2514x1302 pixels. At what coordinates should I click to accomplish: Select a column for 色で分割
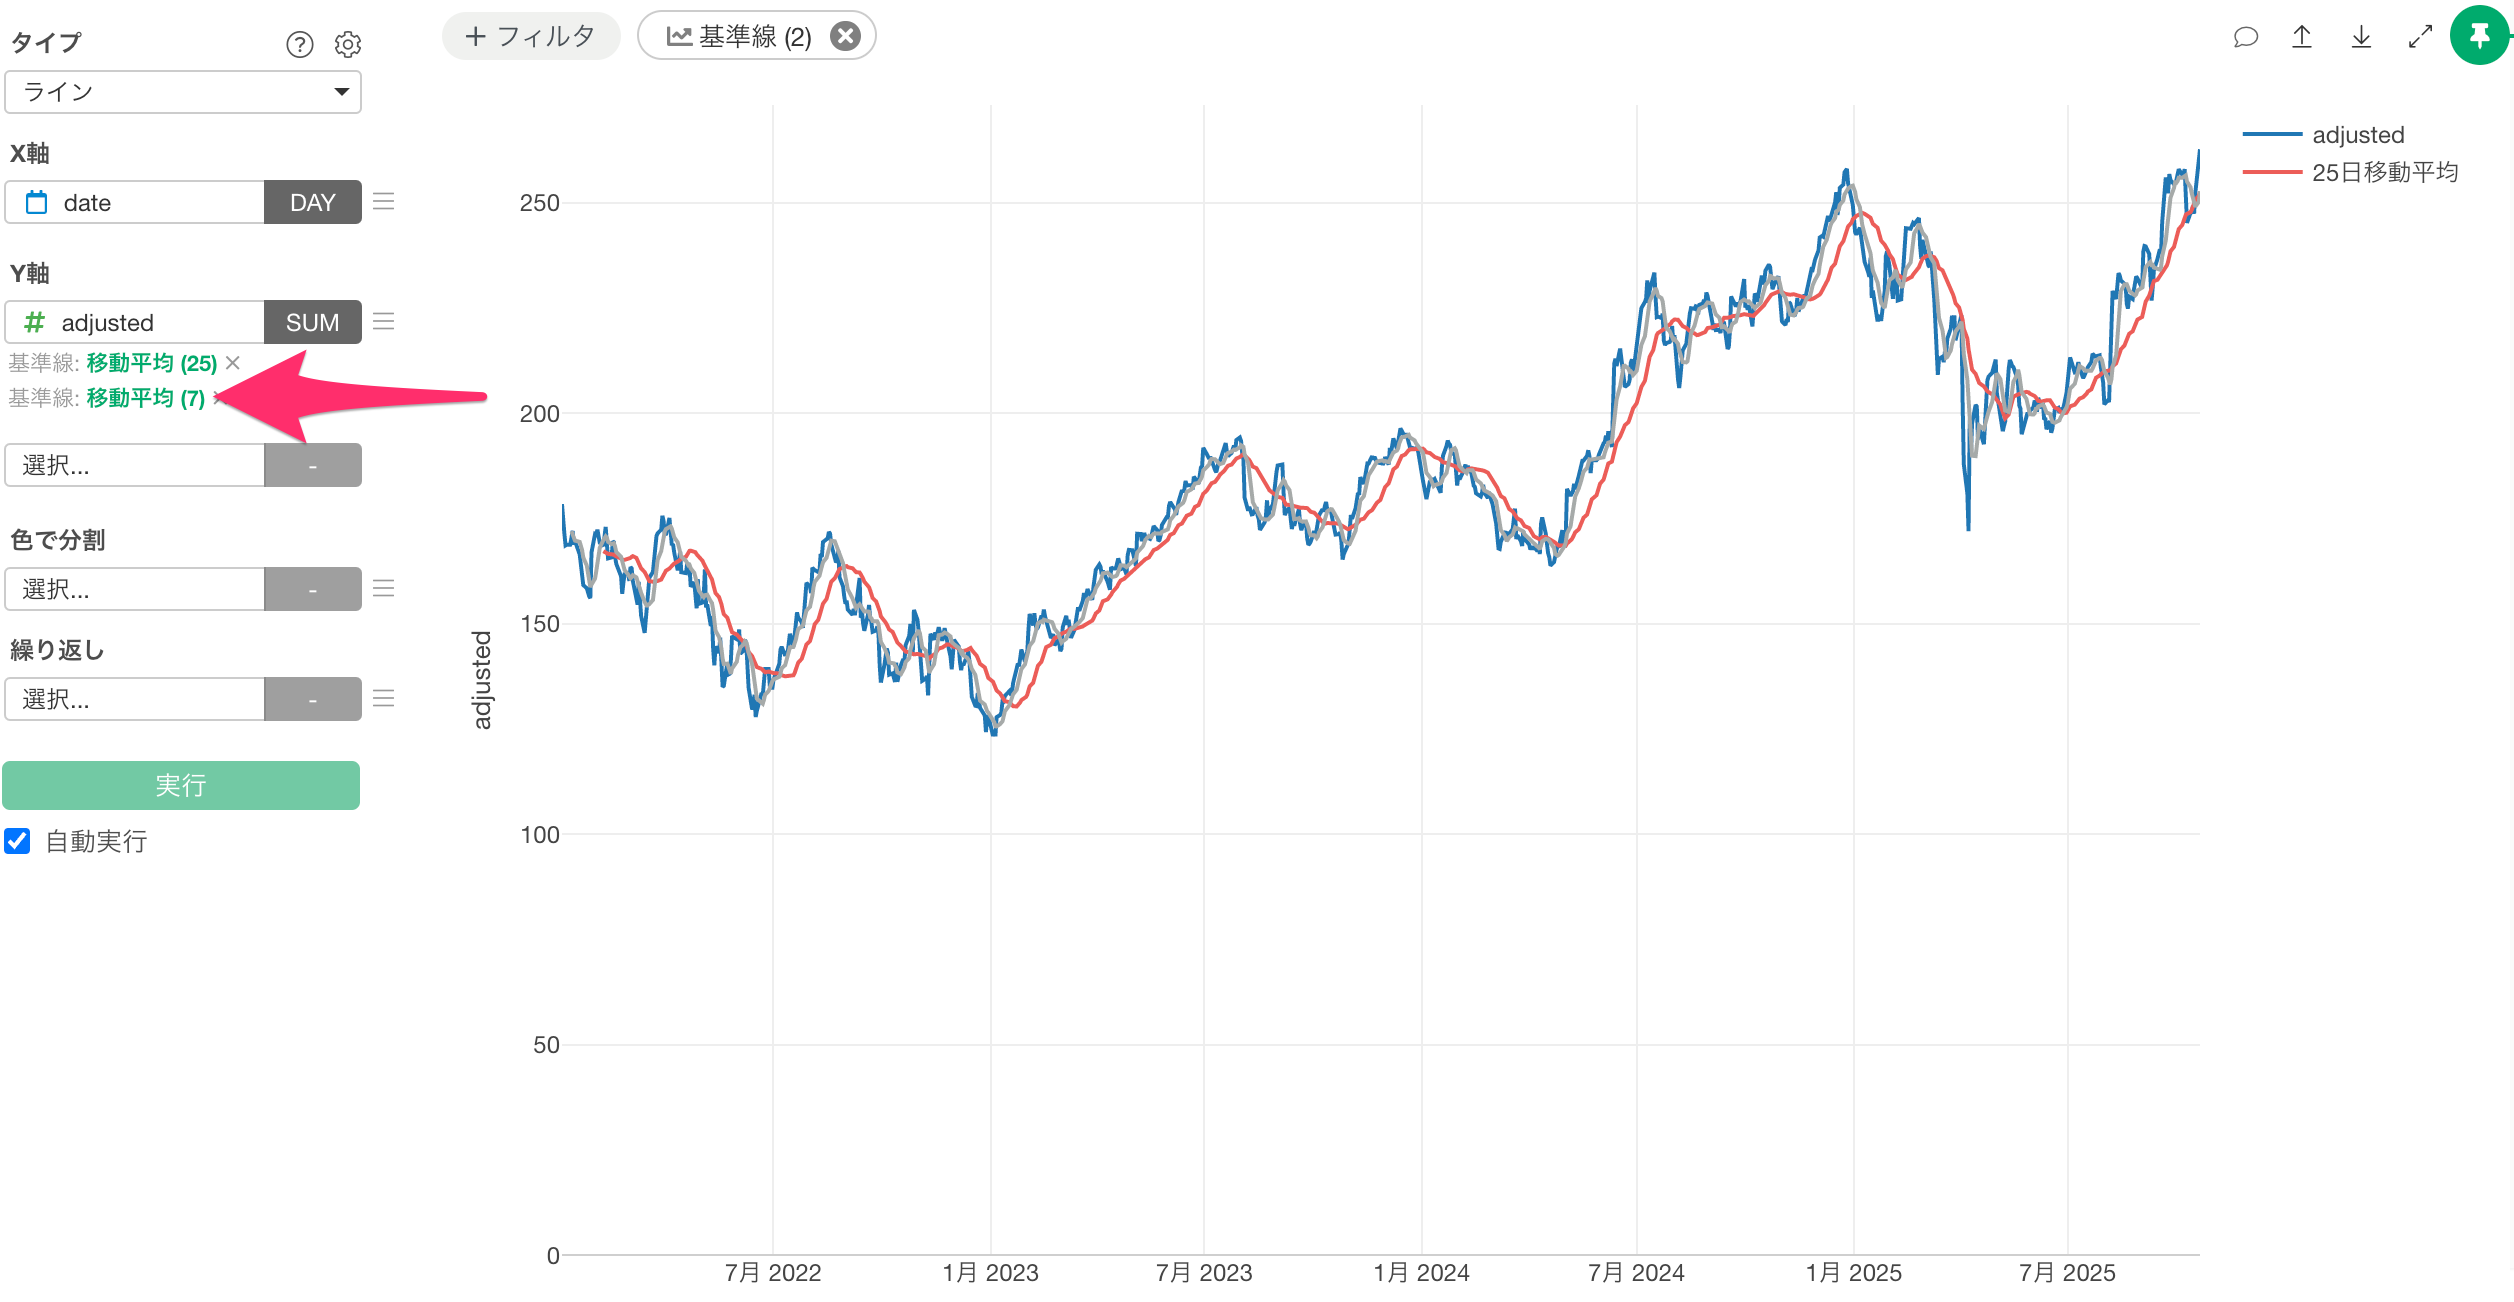(135, 589)
